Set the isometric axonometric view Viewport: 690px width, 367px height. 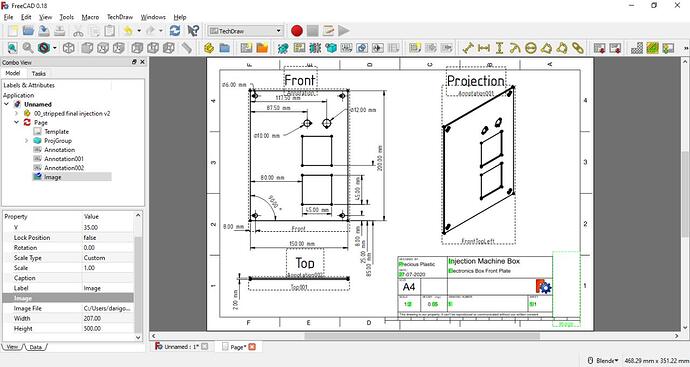[x=69, y=48]
